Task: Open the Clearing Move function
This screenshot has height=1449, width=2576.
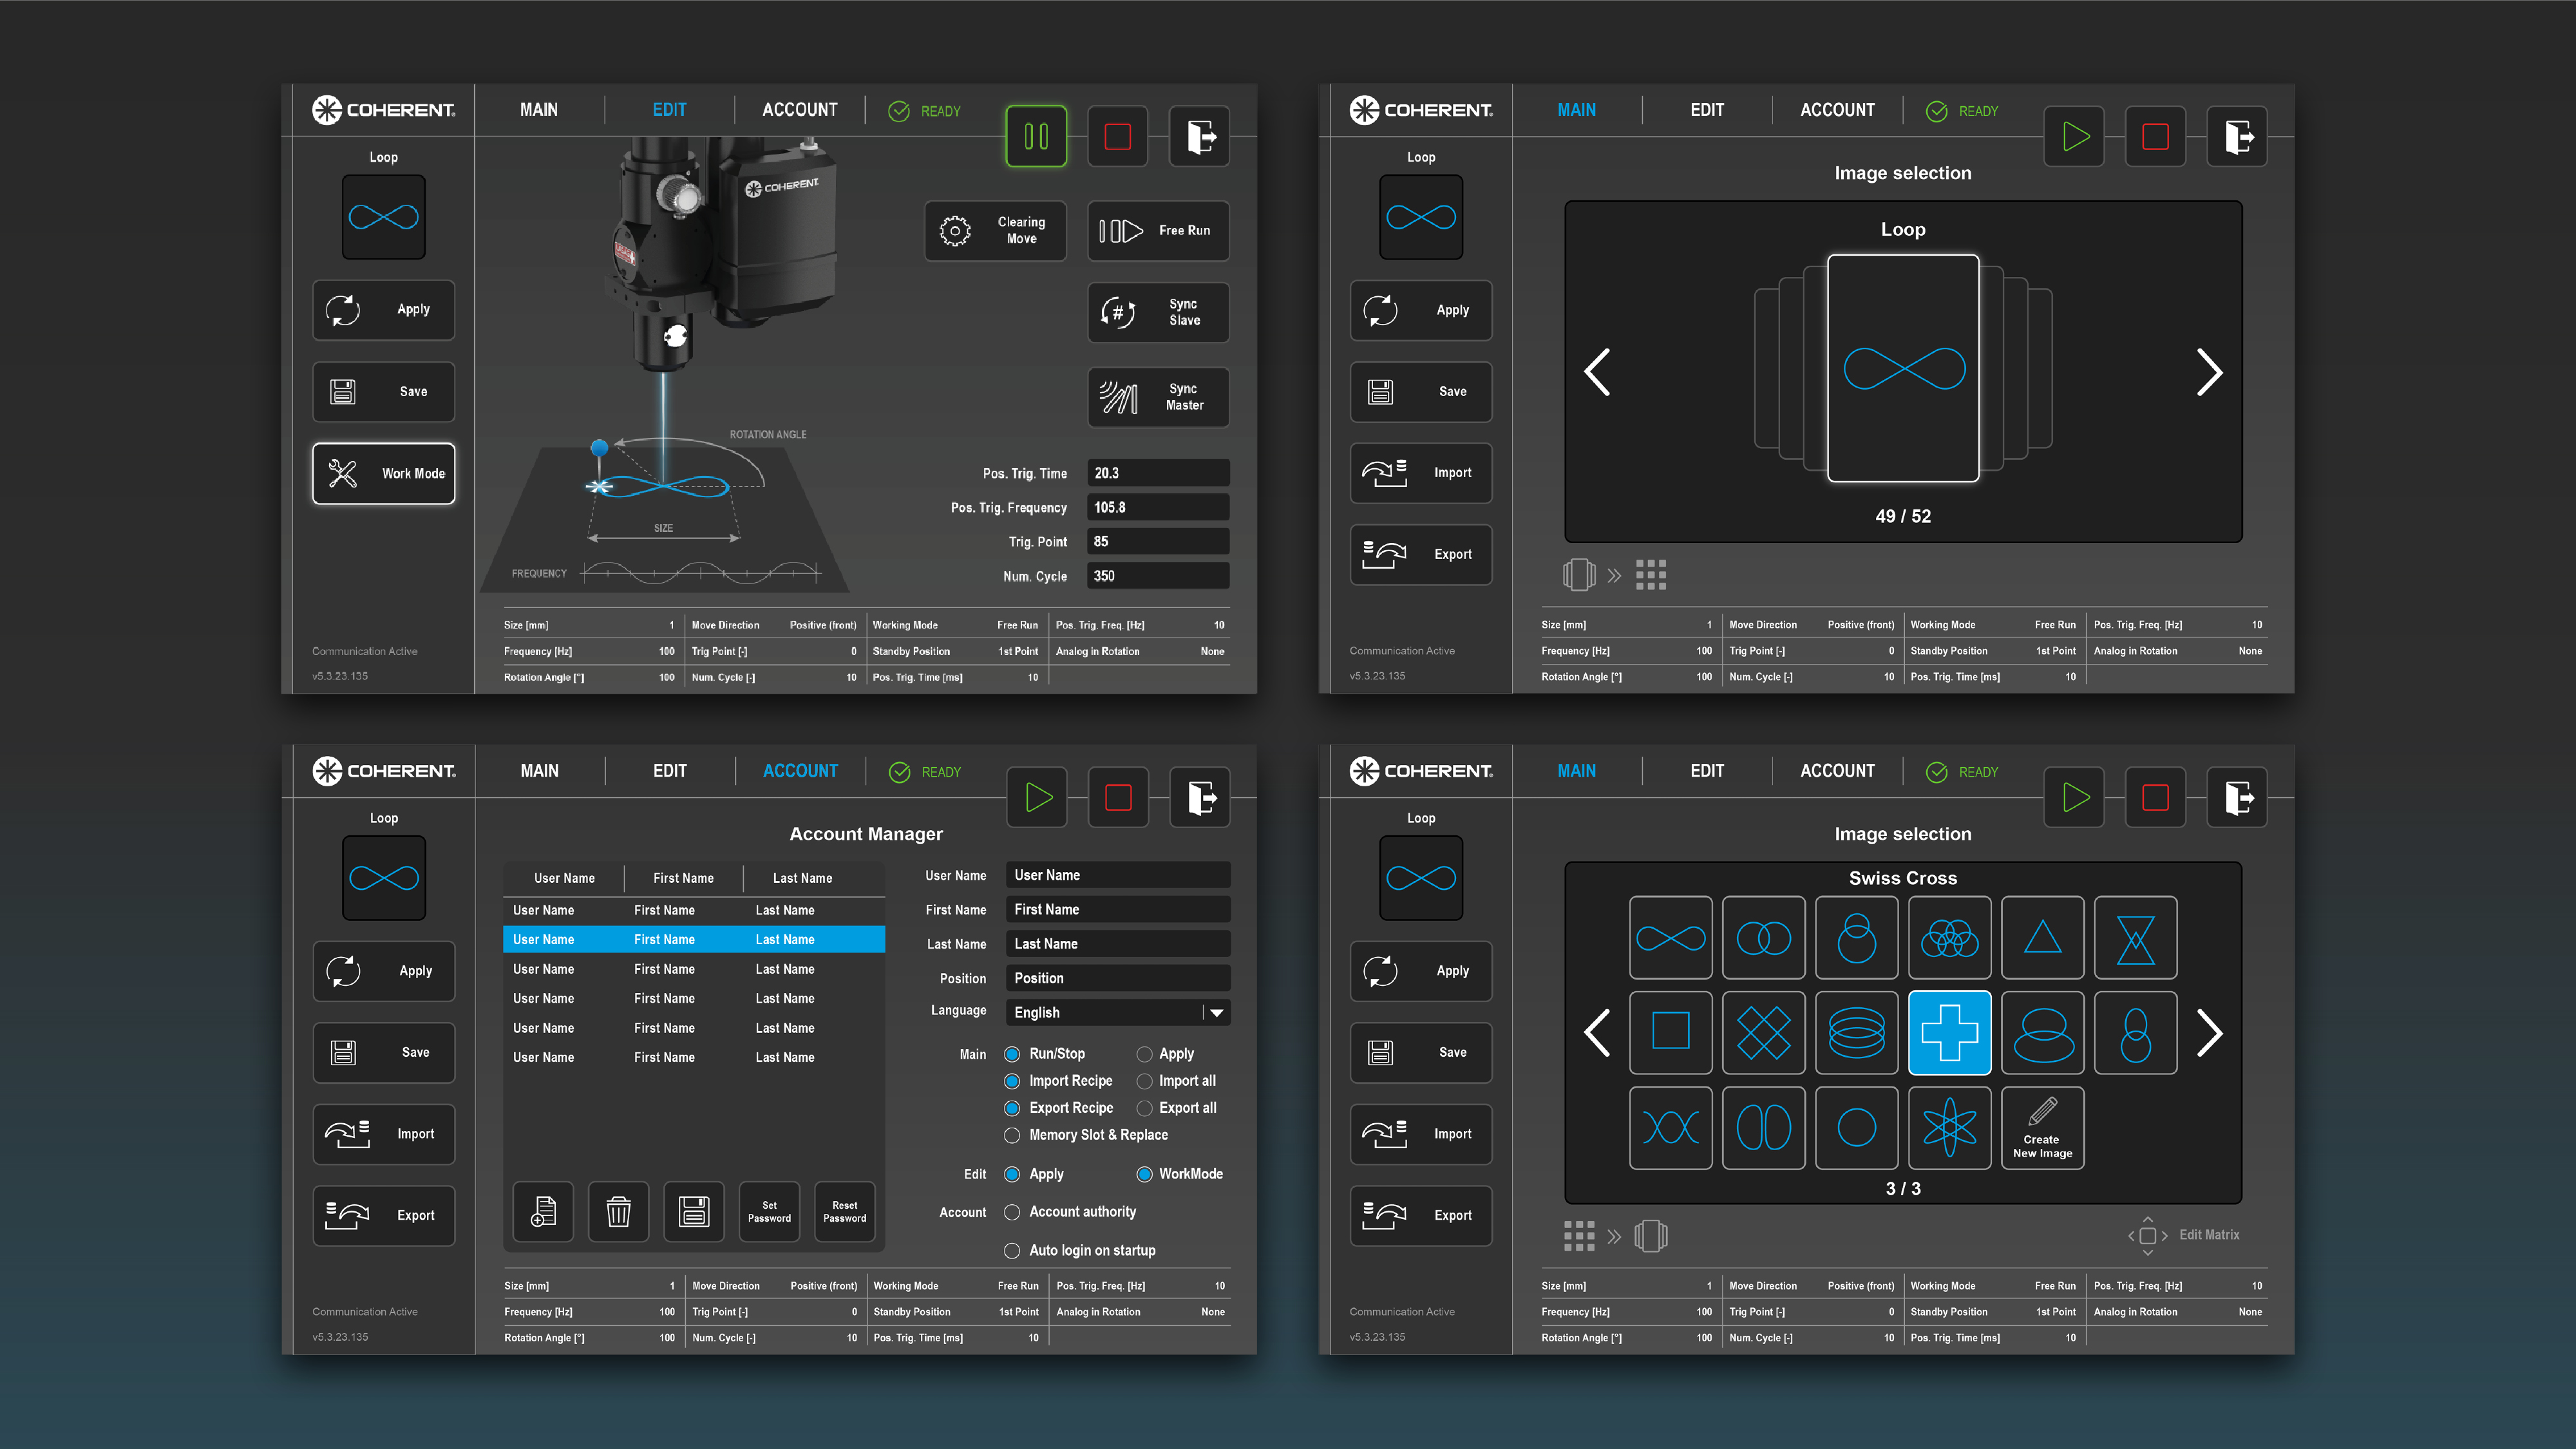Action: coord(995,231)
